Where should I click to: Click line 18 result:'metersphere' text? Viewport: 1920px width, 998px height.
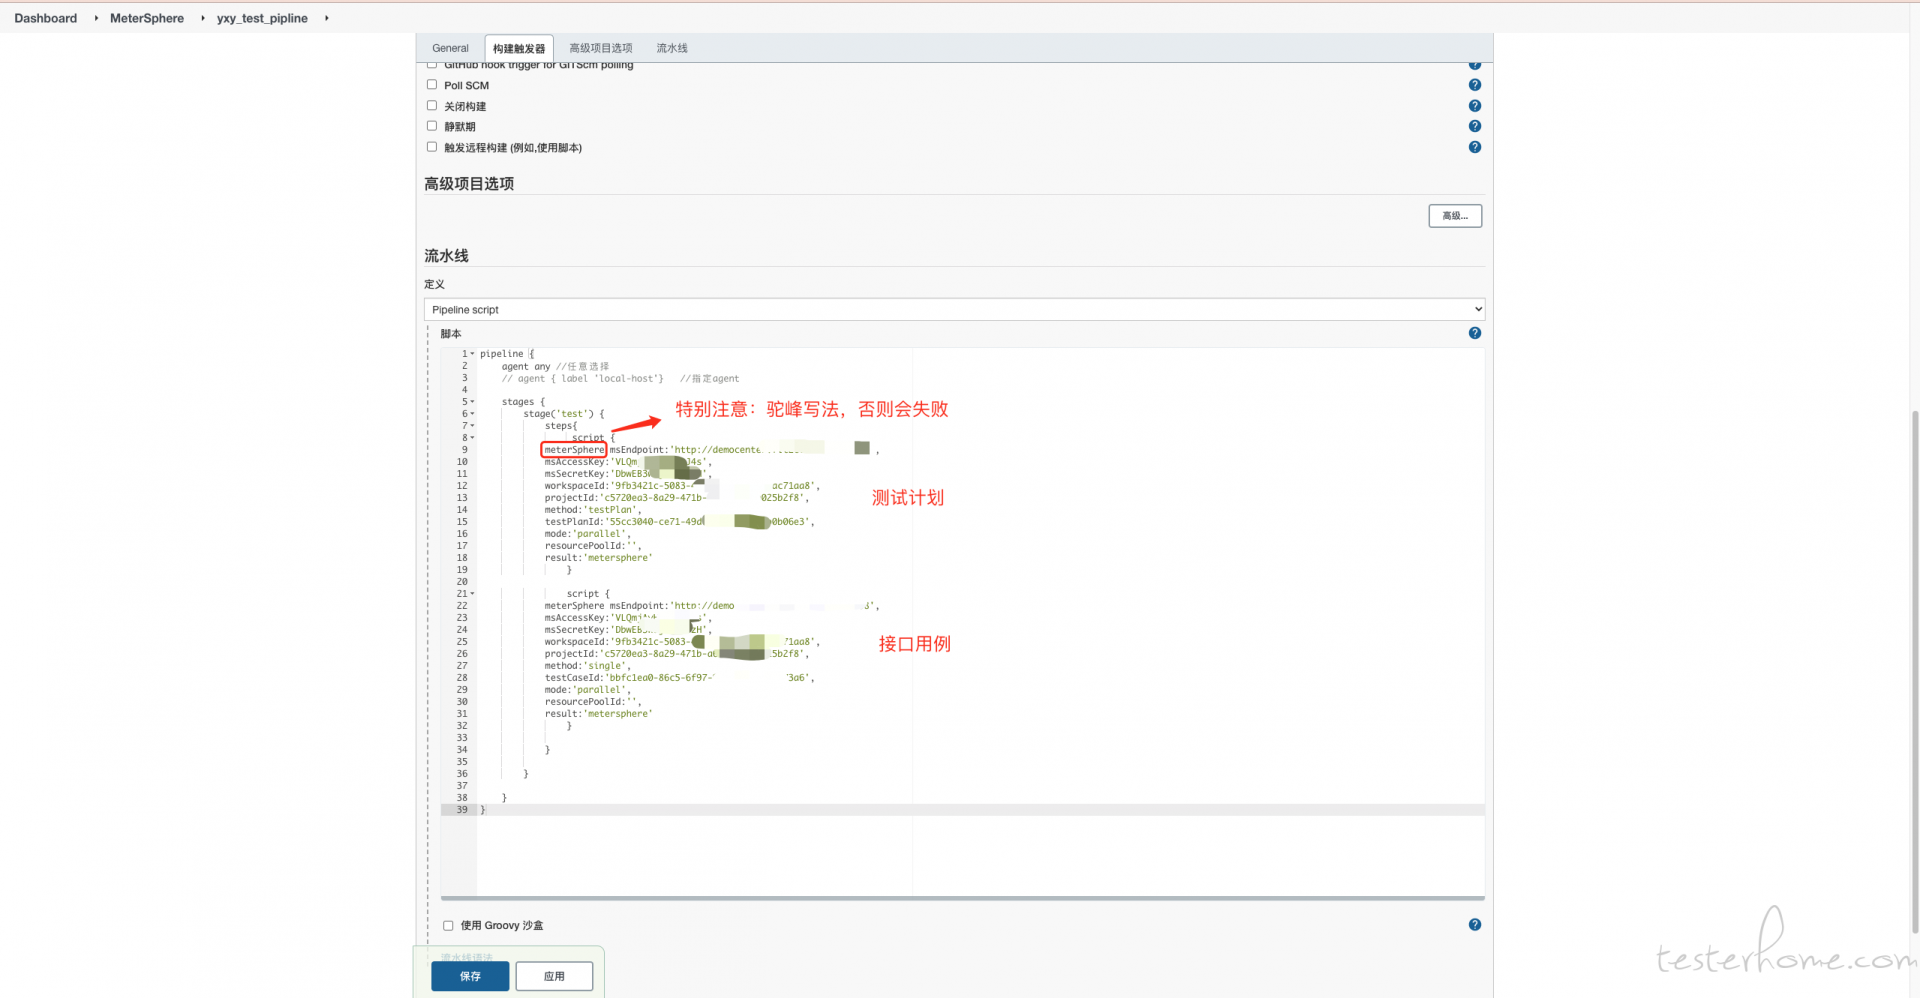point(598,558)
